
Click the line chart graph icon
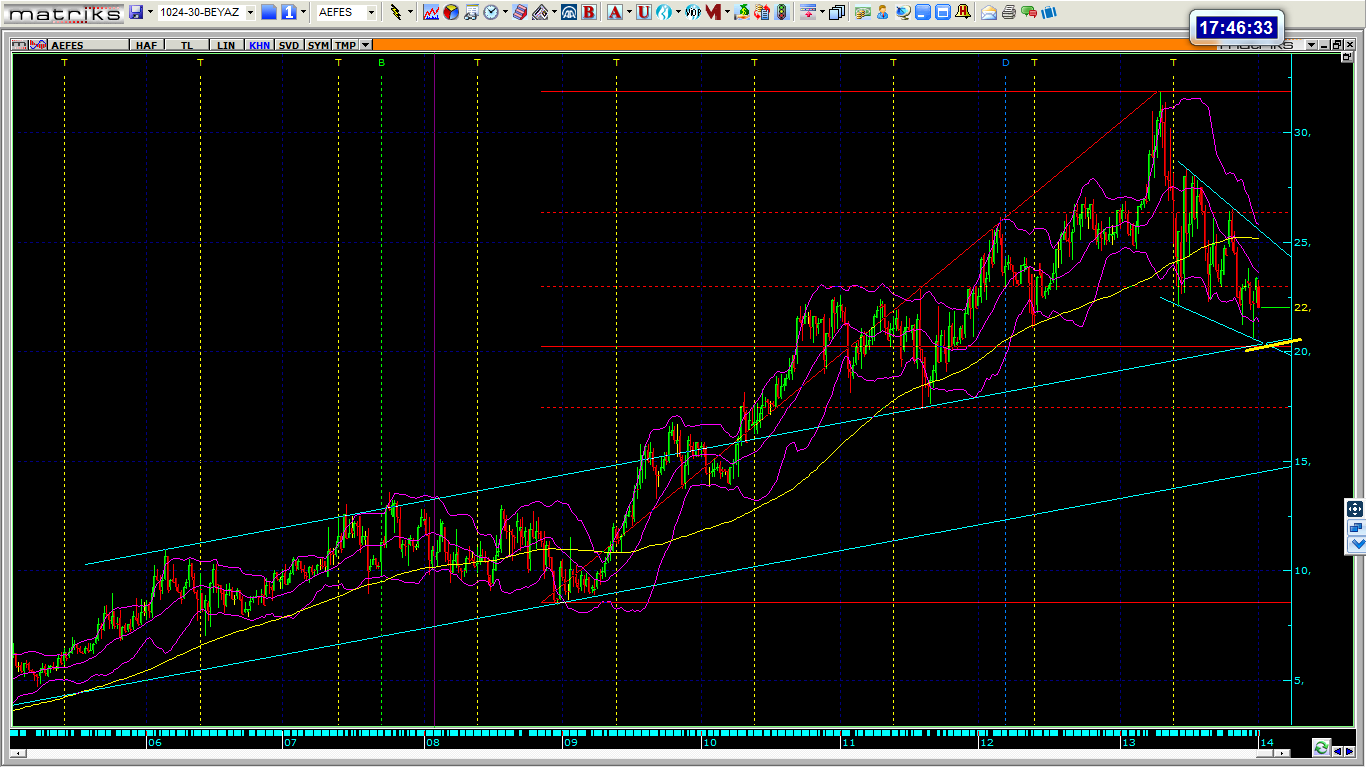point(431,12)
